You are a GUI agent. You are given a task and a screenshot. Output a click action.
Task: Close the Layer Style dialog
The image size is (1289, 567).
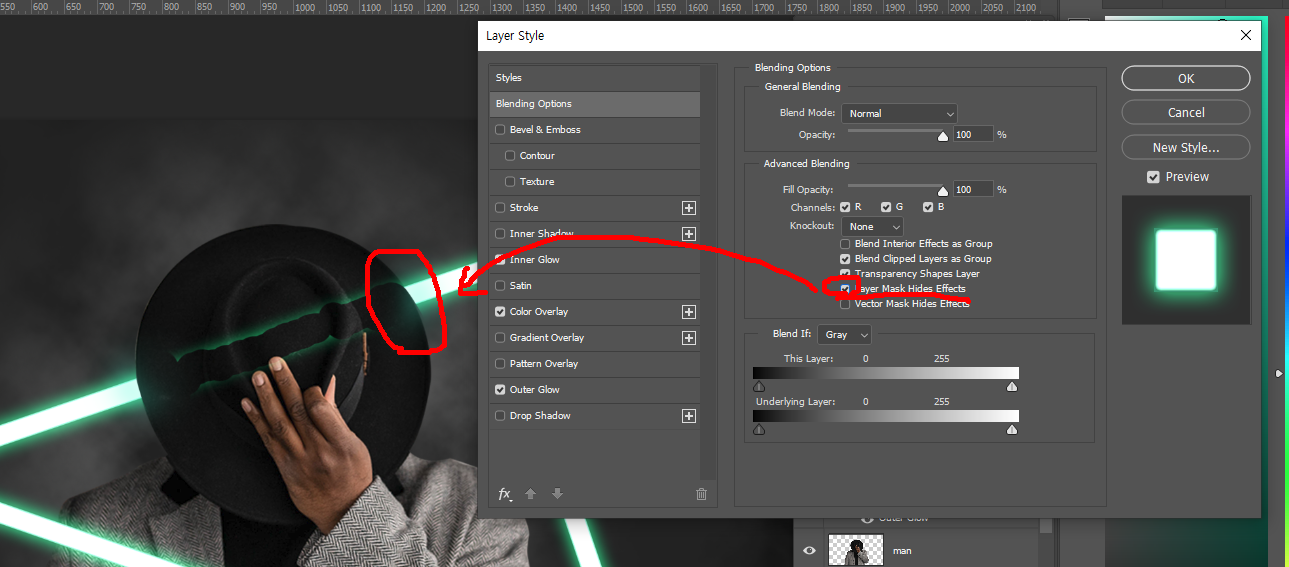tap(1245, 36)
